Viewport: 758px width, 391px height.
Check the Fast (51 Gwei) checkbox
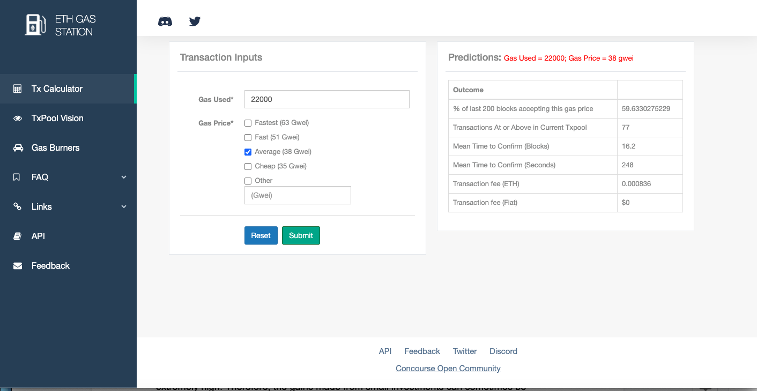(x=248, y=137)
